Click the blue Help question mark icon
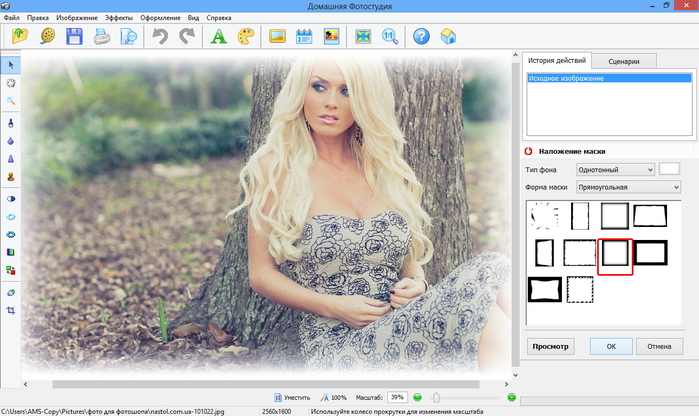 (421, 37)
